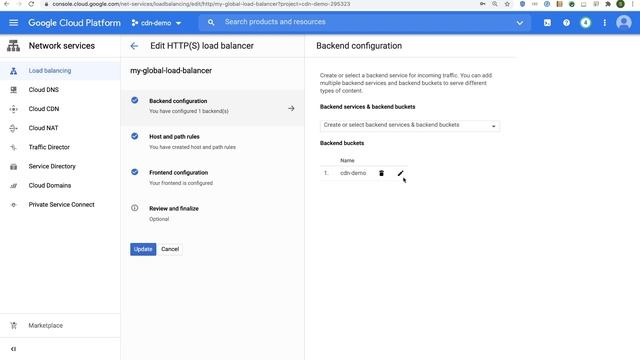Reload the page in browser
Viewport: 640px width, 360px height.
click(31, 4)
